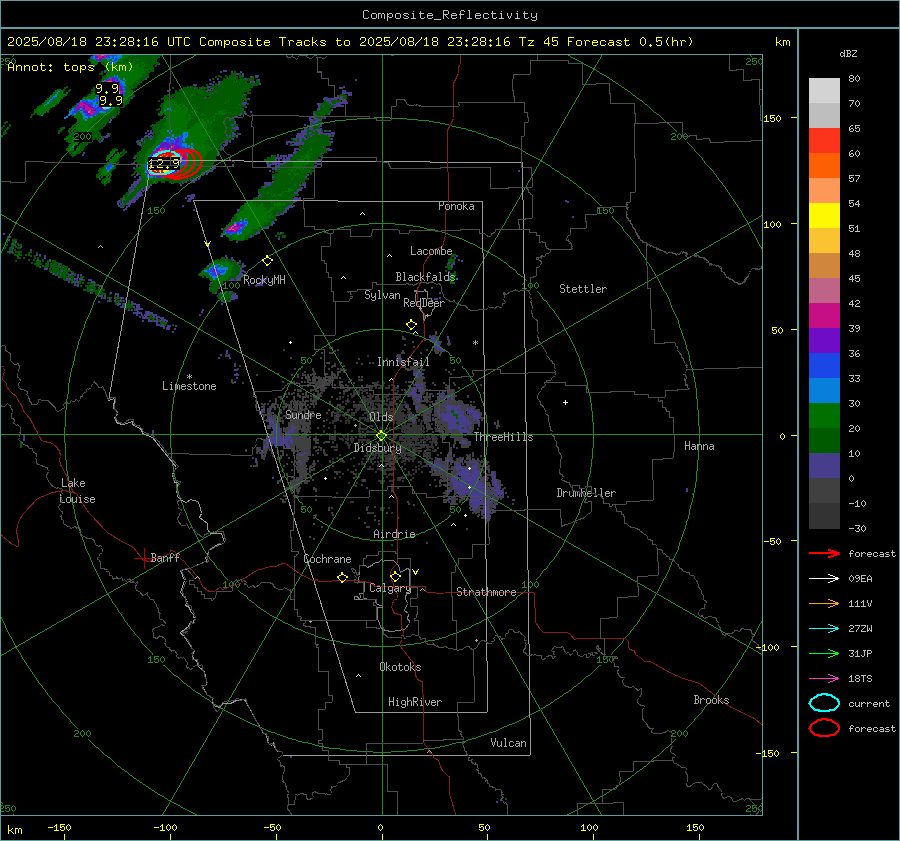Click the Sylvan map label
Screen dimensions: 900x841
click(382, 295)
